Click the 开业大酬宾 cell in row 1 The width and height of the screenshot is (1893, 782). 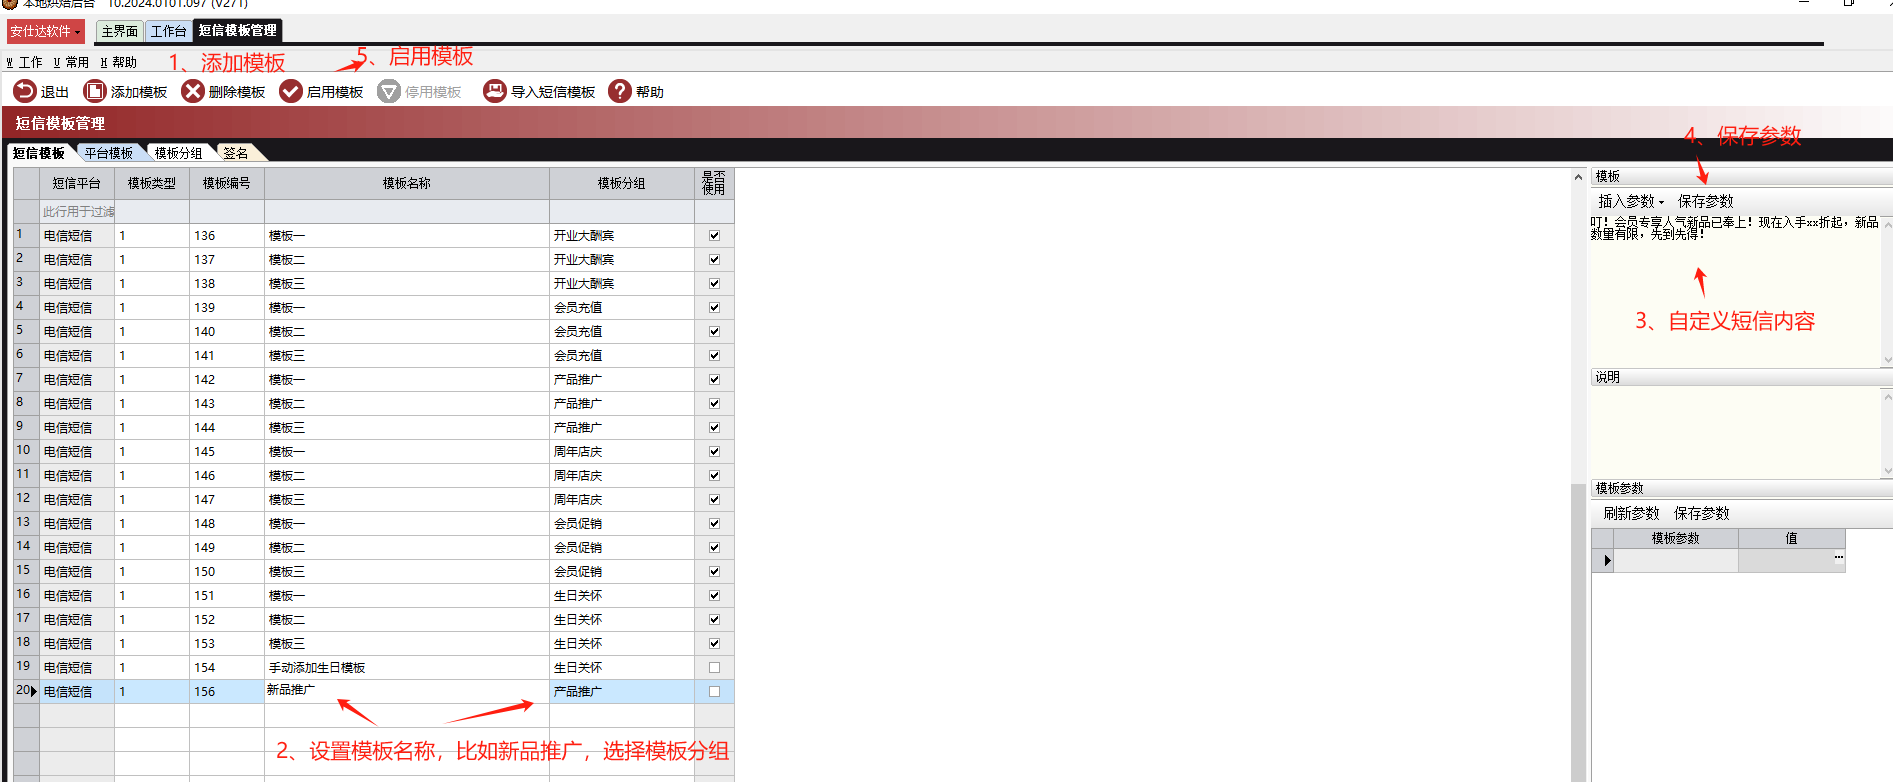pyautogui.click(x=622, y=235)
